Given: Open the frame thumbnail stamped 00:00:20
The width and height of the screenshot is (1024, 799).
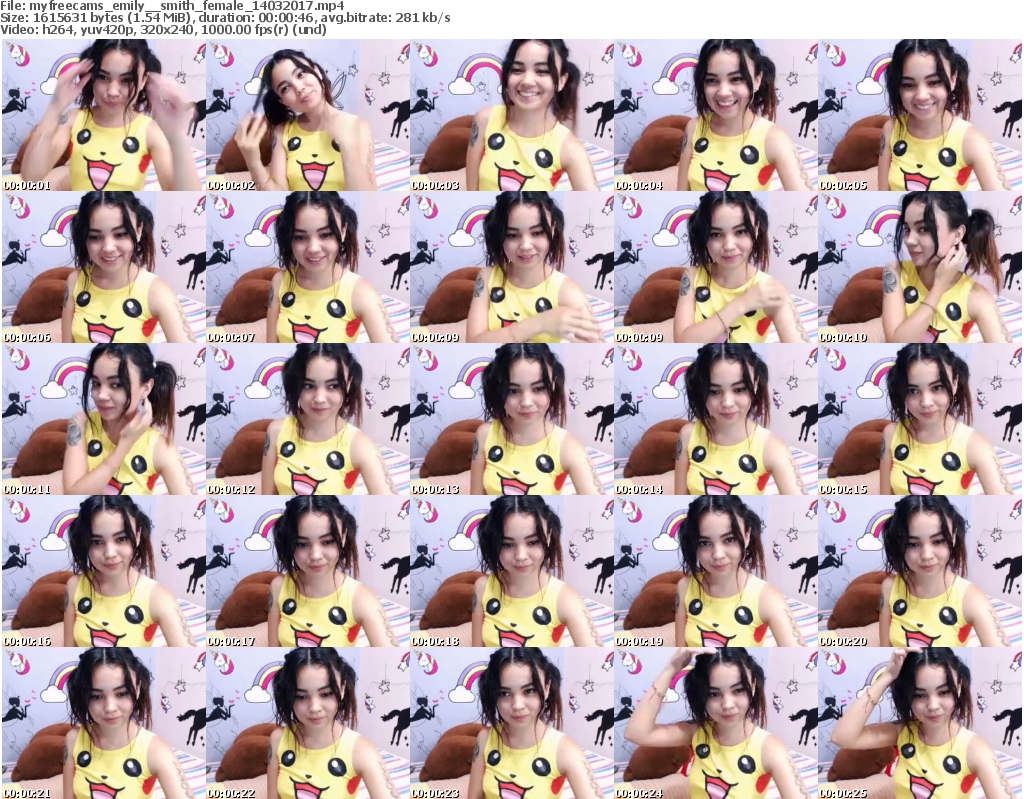Looking at the screenshot, I should point(920,571).
